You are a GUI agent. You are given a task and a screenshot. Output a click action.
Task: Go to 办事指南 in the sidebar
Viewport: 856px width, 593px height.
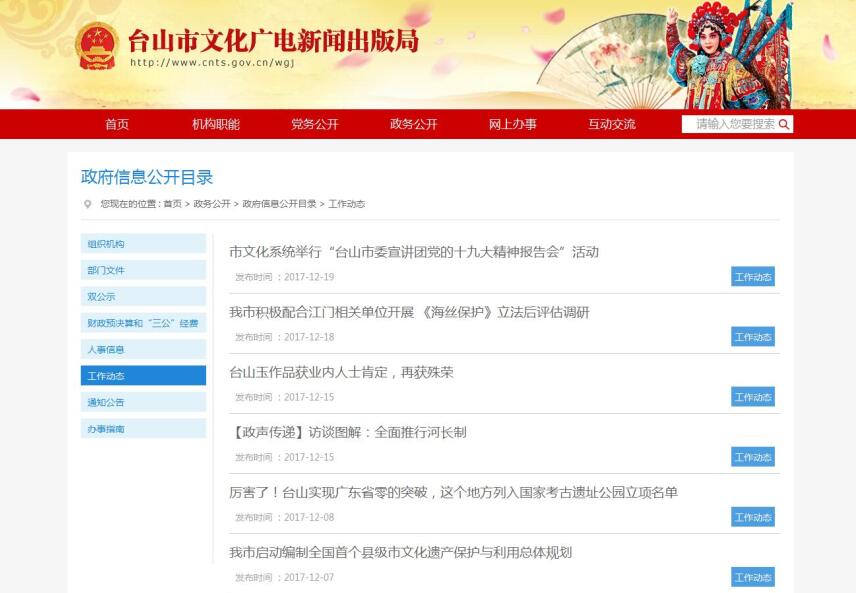(143, 428)
